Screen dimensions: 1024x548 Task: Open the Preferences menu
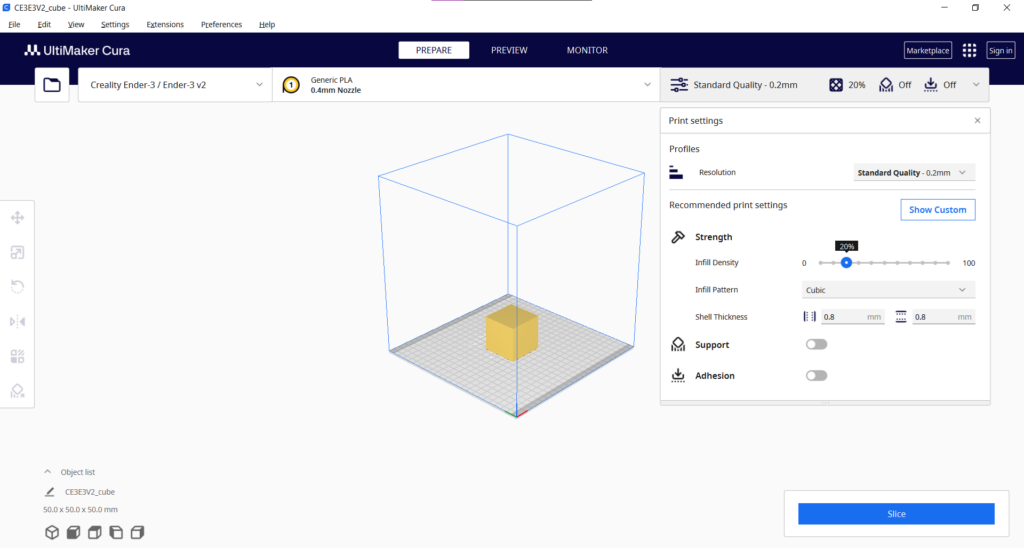pos(221,24)
